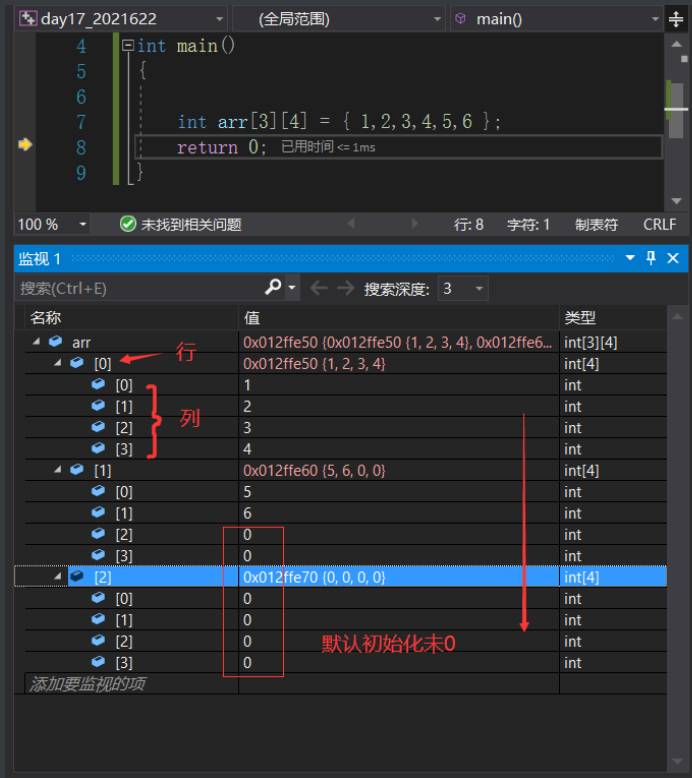
Task: Open the day17_2021622 project dropdown
Action: pos(121,19)
